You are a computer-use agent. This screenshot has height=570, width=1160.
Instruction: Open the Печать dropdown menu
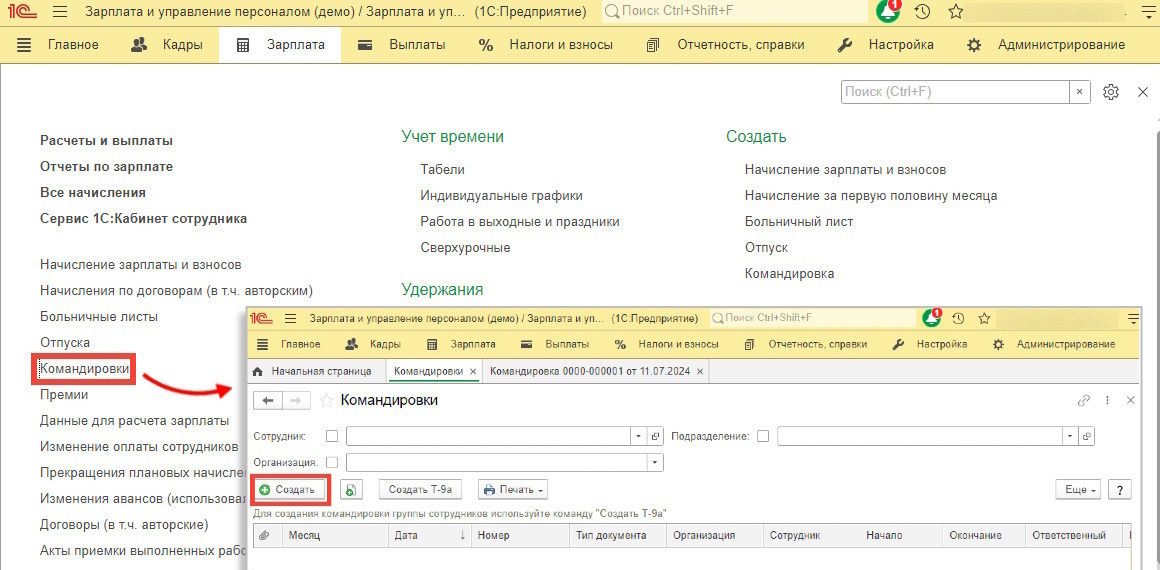point(513,490)
